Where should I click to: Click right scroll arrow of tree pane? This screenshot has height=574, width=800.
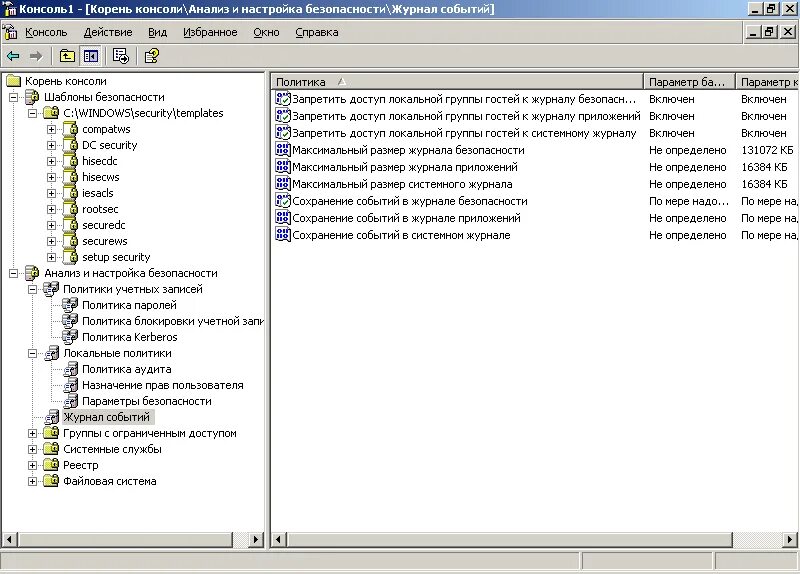(x=256, y=539)
